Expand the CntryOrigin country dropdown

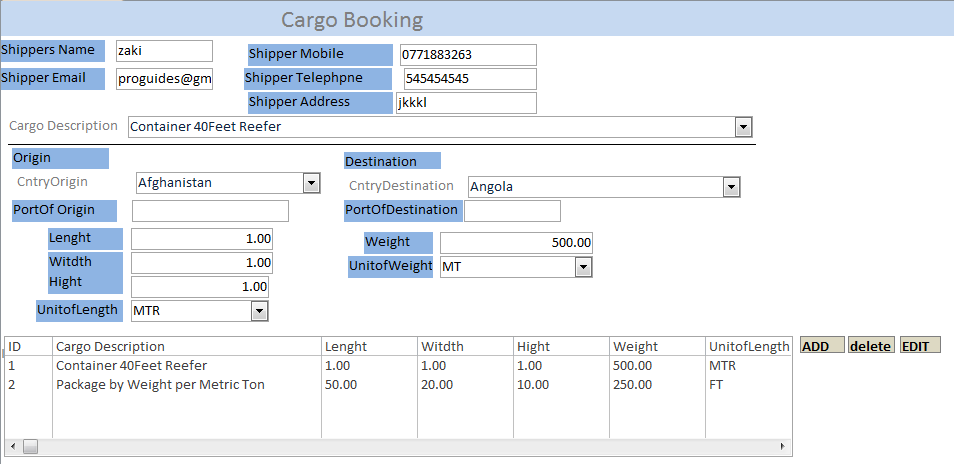[x=311, y=183]
